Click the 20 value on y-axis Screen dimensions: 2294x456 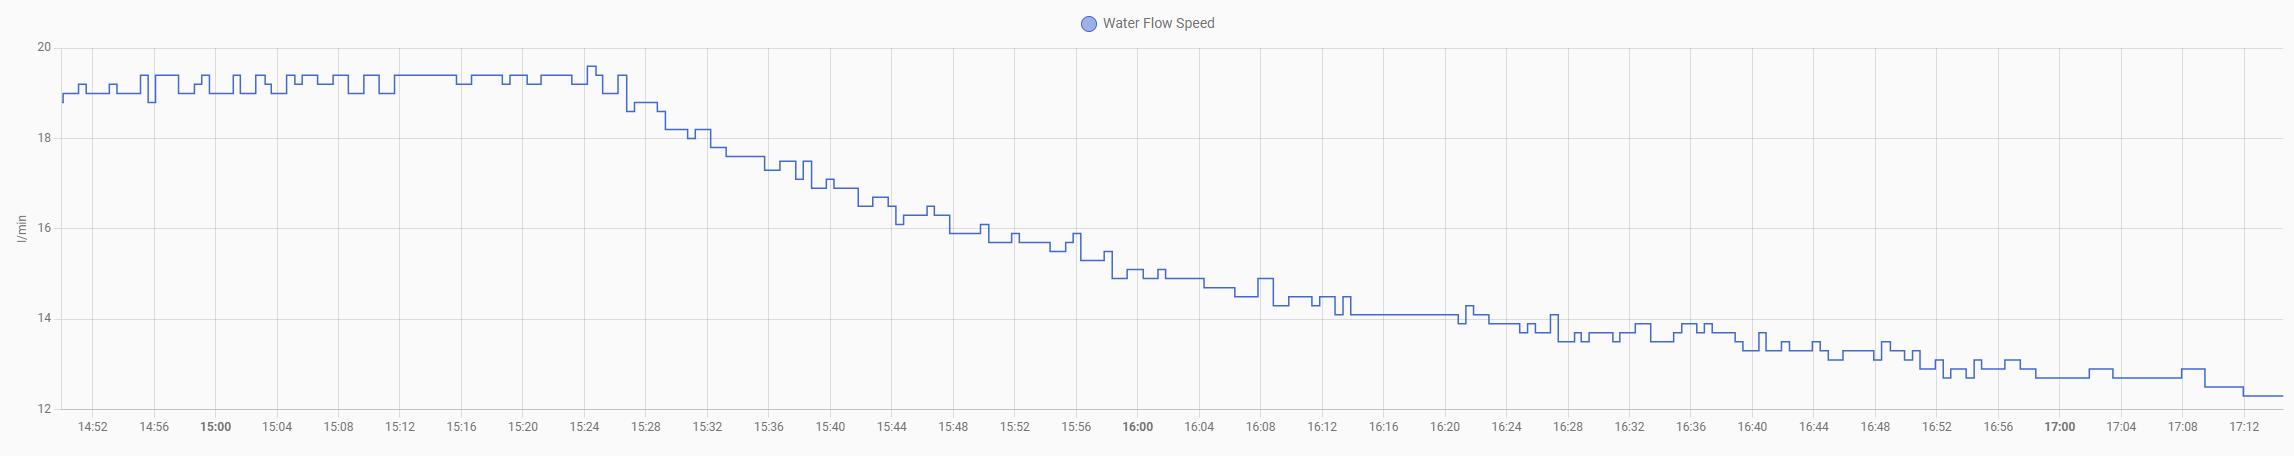point(44,48)
